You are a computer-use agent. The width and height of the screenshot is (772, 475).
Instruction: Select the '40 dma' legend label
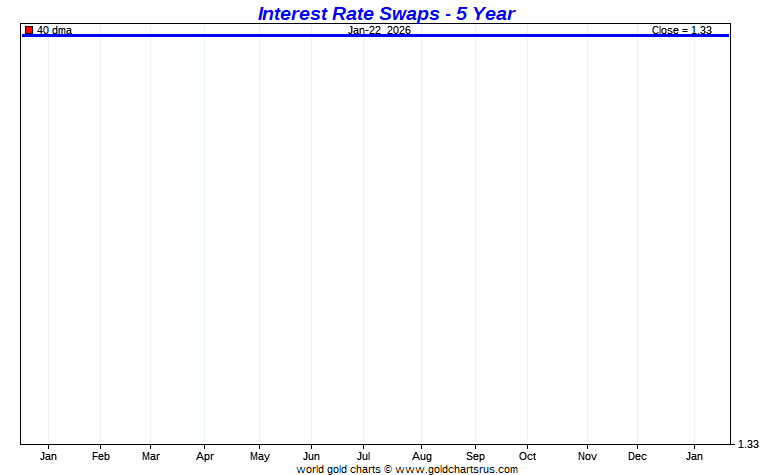(x=54, y=30)
